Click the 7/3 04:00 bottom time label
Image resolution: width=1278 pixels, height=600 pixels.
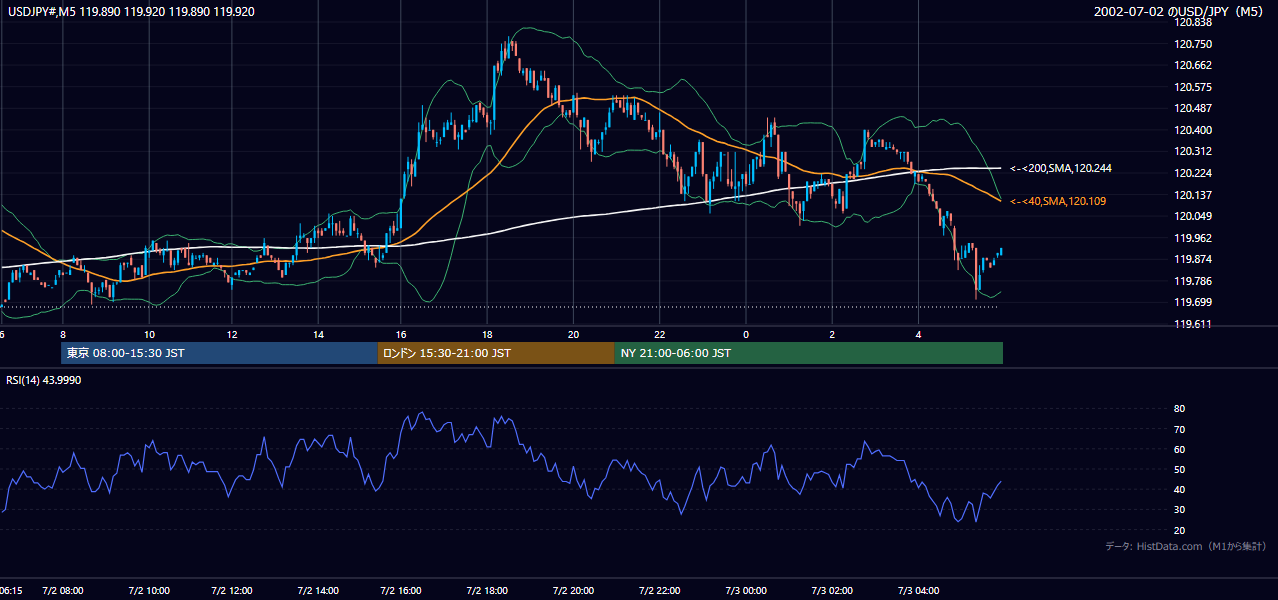[x=918, y=591]
